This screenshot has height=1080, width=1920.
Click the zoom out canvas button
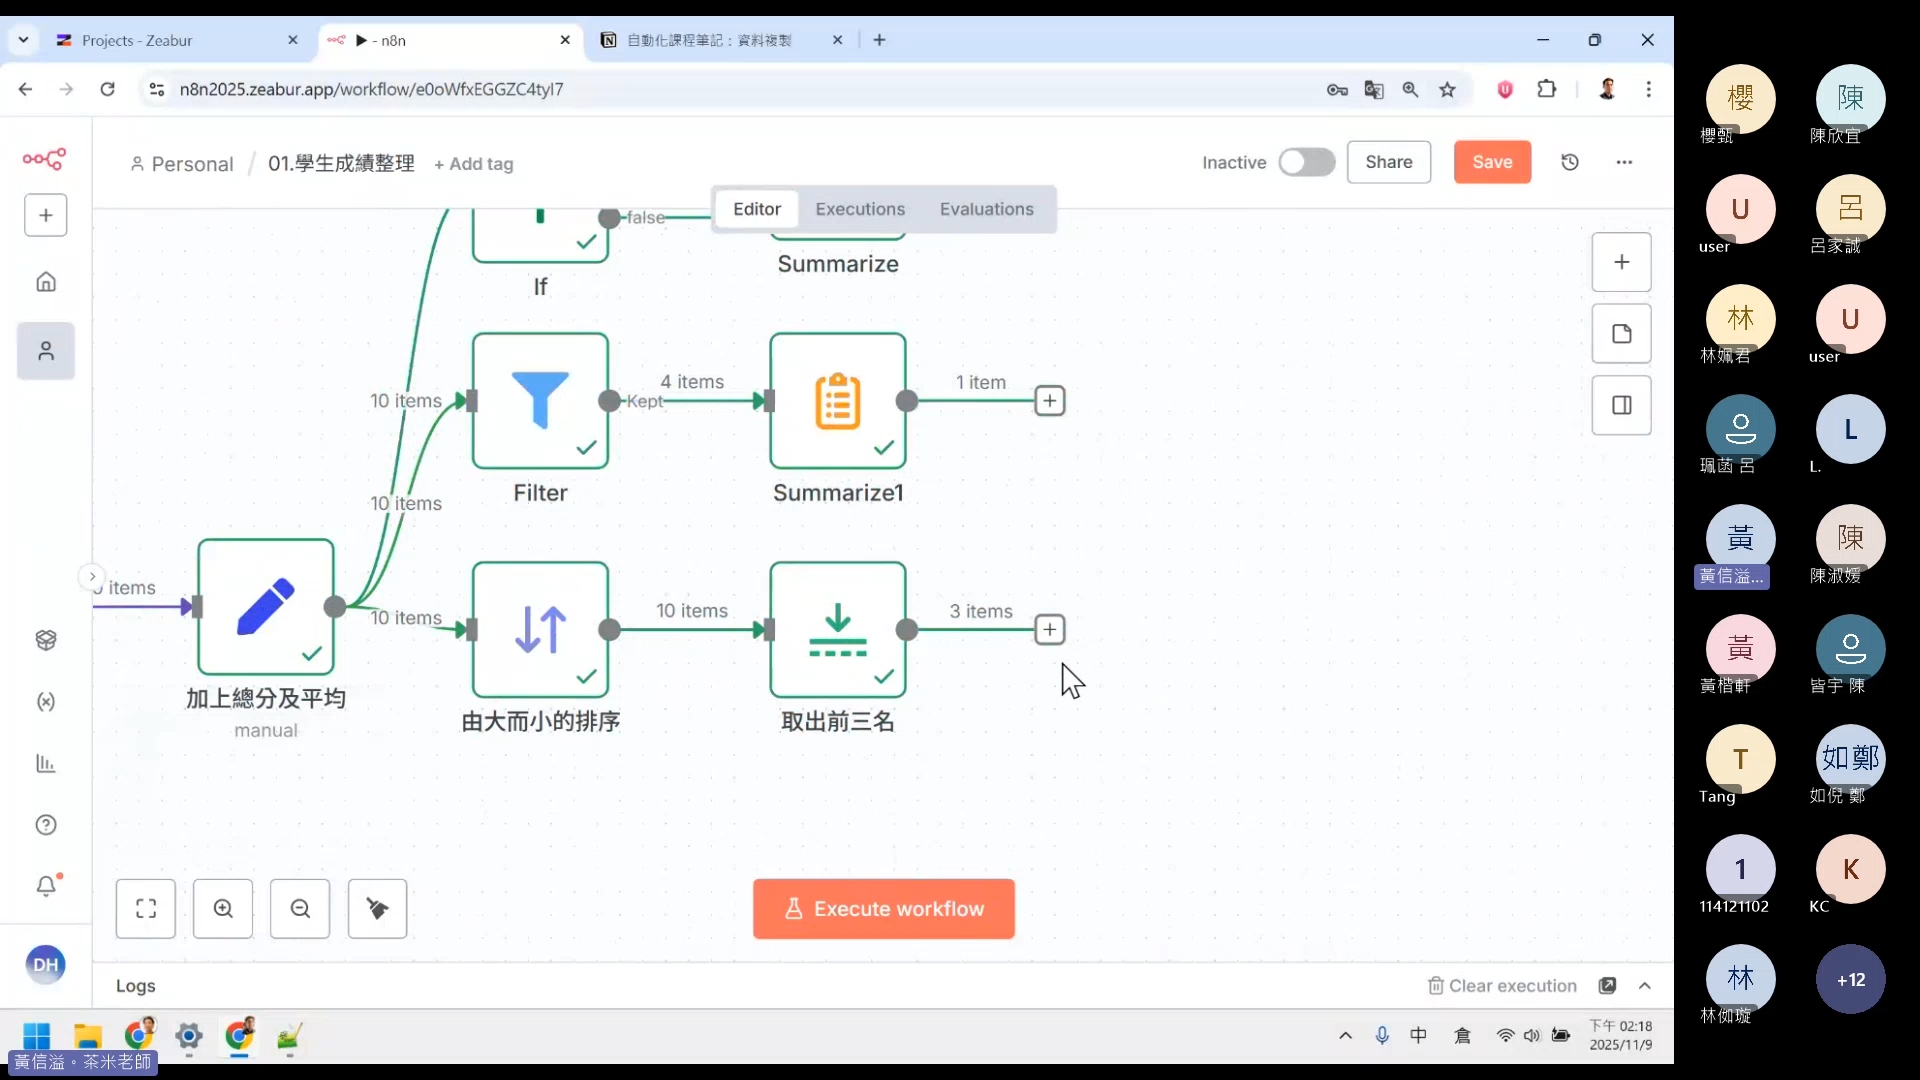(x=300, y=908)
